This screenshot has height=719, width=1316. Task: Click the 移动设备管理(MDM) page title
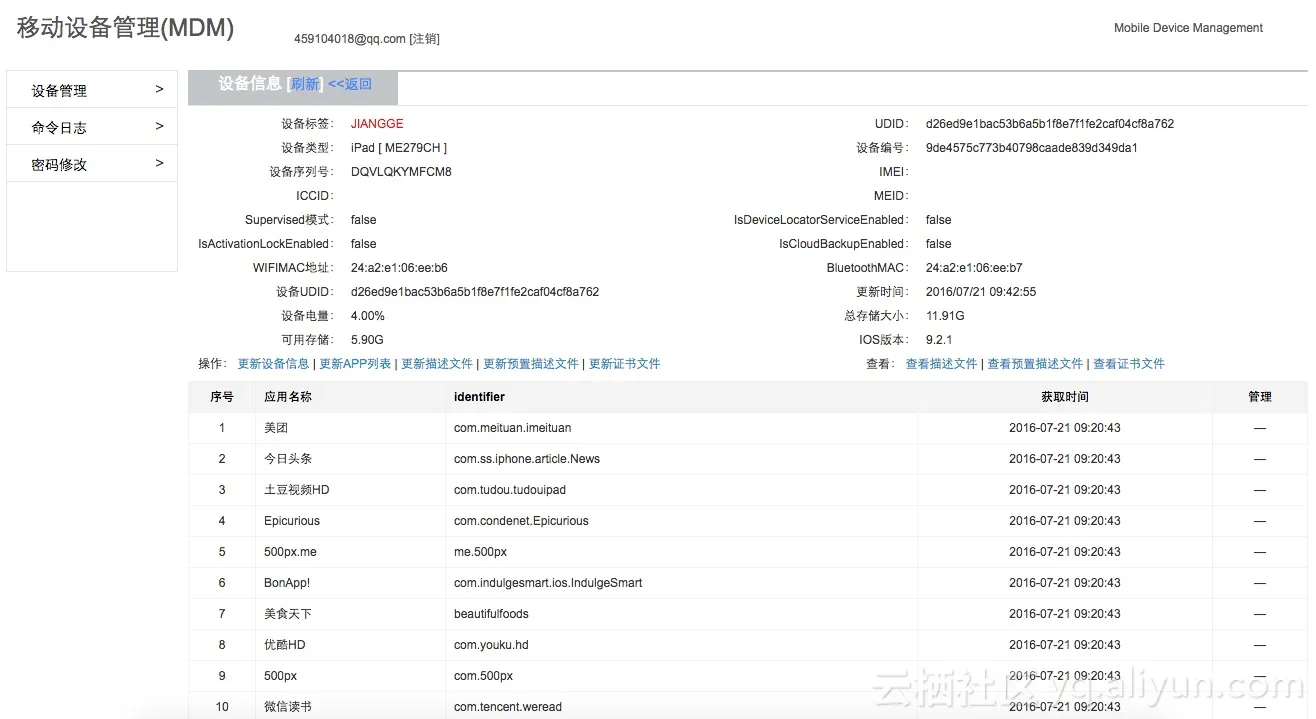coord(125,28)
